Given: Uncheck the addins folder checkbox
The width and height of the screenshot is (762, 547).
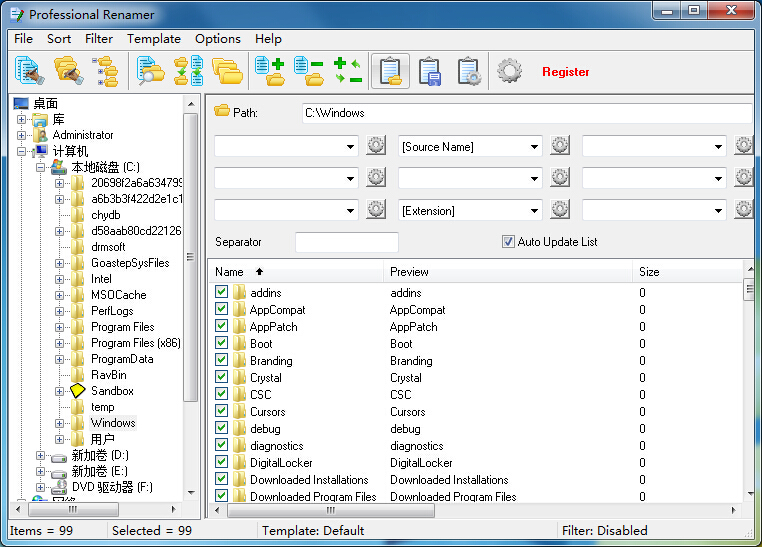Looking at the screenshot, I should [222, 293].
